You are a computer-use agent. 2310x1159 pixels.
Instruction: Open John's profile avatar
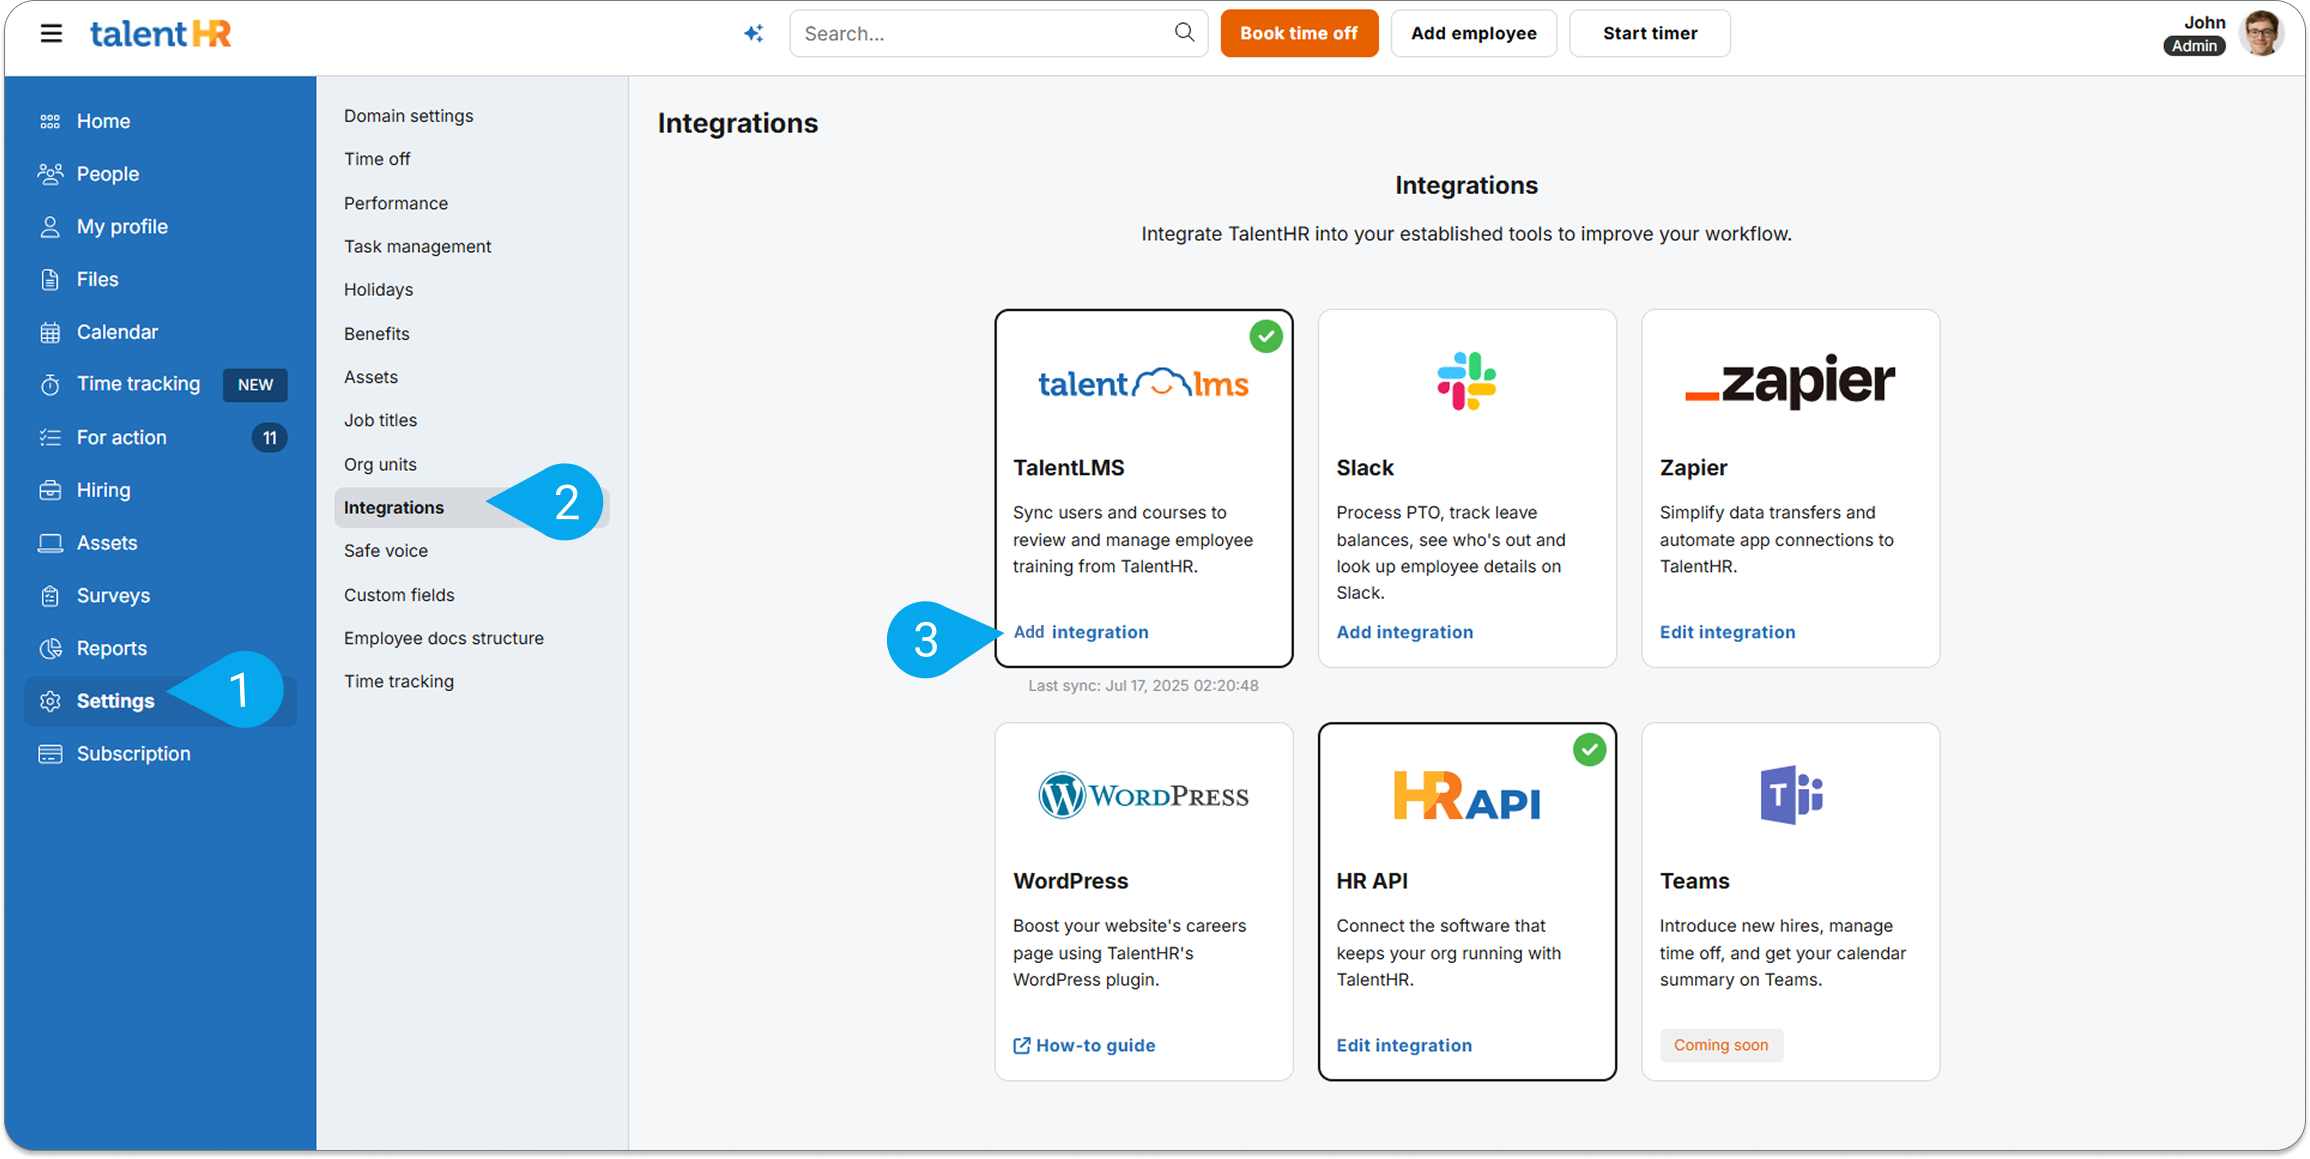tap(2261, 33)
